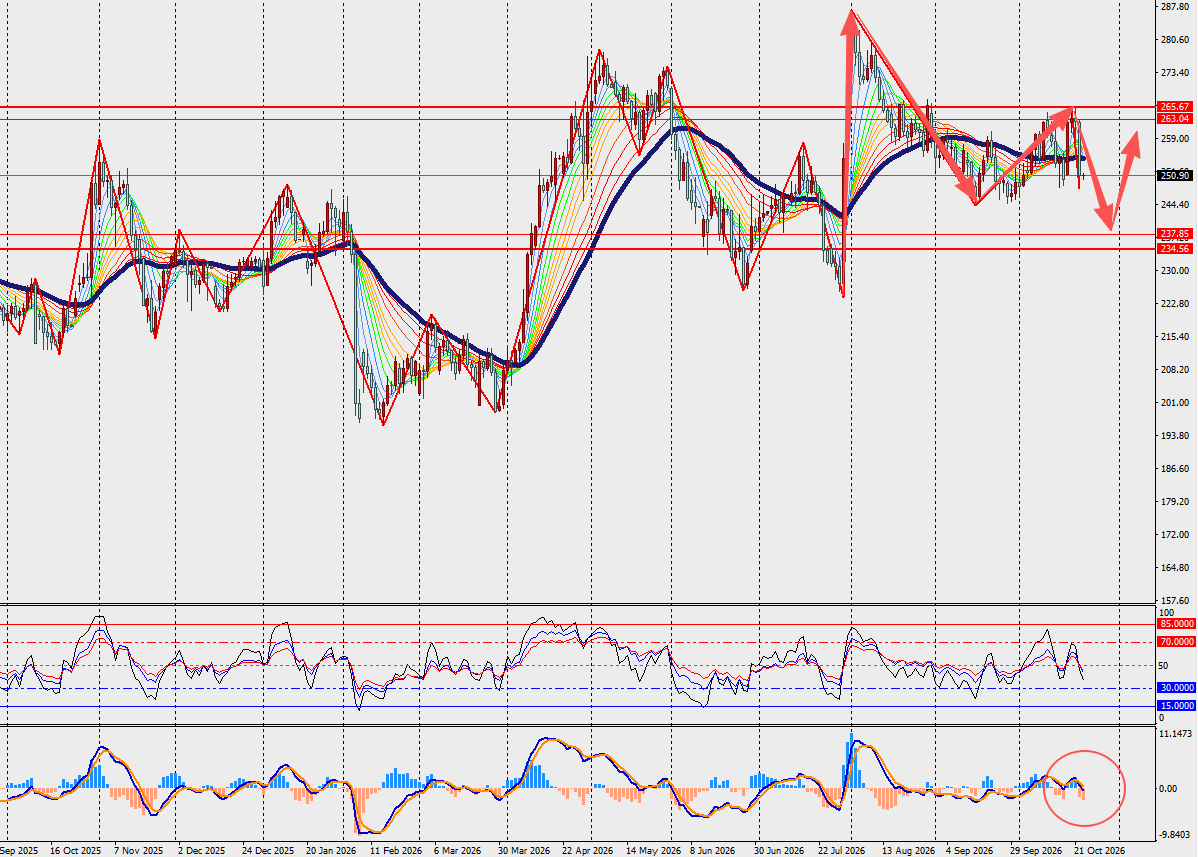1198x857 pixels.
Task: Select the 15.0000 oscillator level label
Action: coord(1177,707)
